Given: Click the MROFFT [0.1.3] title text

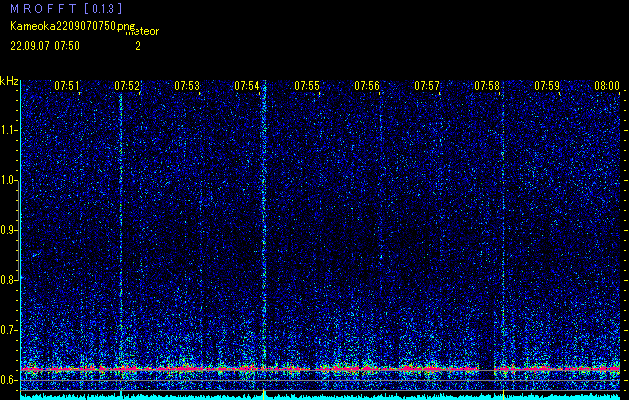Looking at the screenshot, I should (67, 8).
